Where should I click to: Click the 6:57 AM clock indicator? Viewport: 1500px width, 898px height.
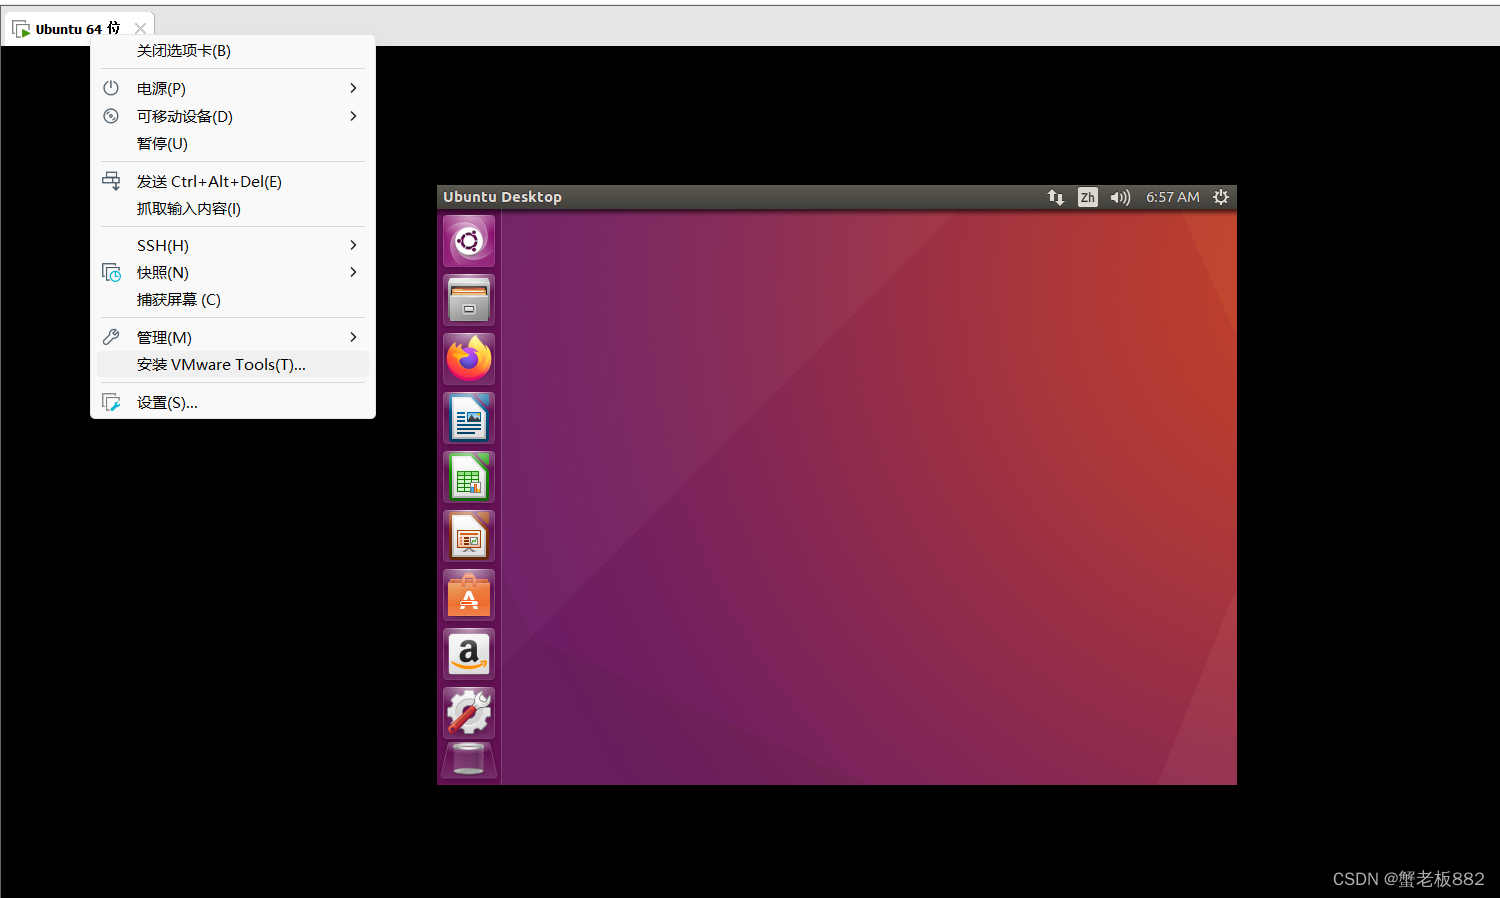[1172, 197]
